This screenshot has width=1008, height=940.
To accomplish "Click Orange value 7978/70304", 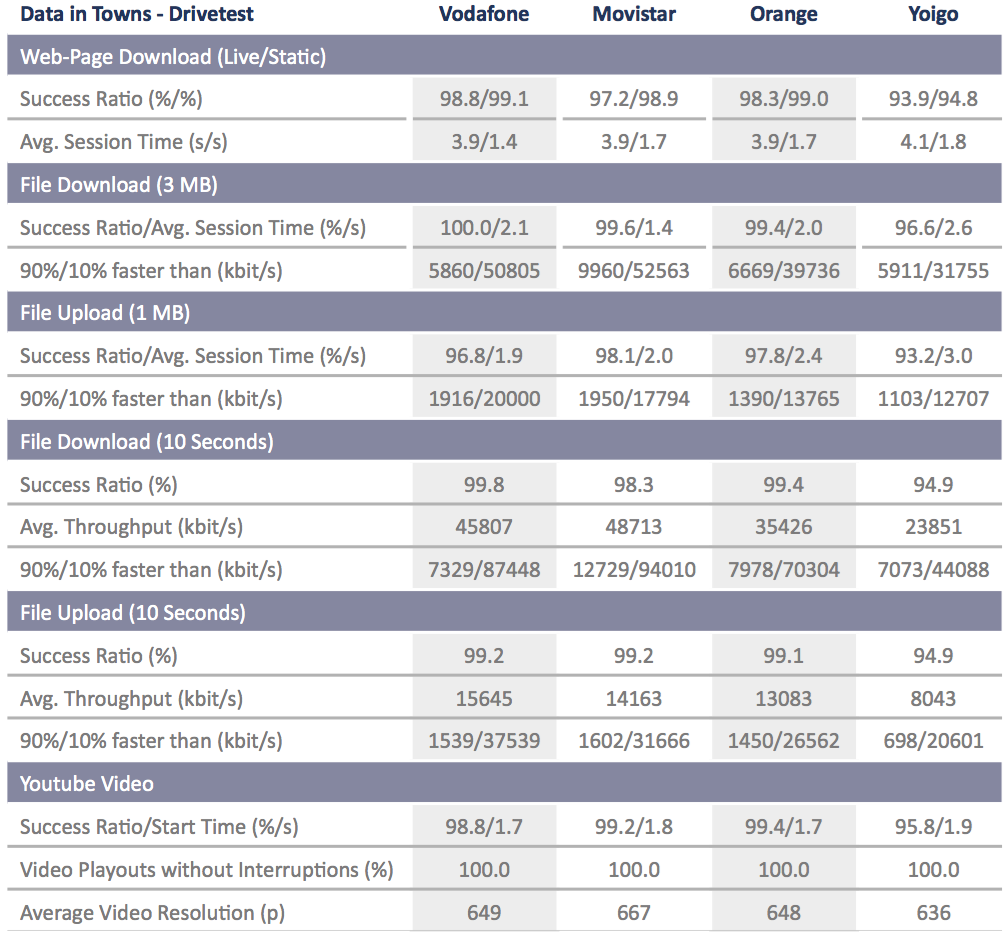I will pyautogui.click(x=784, y=570).
